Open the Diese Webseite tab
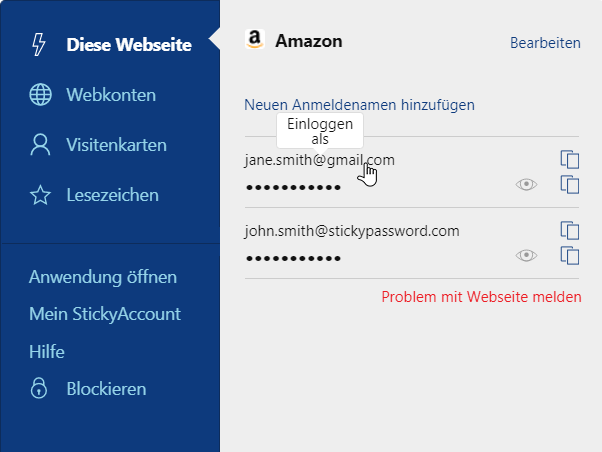602x452 pixels. click(x=129, y=45)
